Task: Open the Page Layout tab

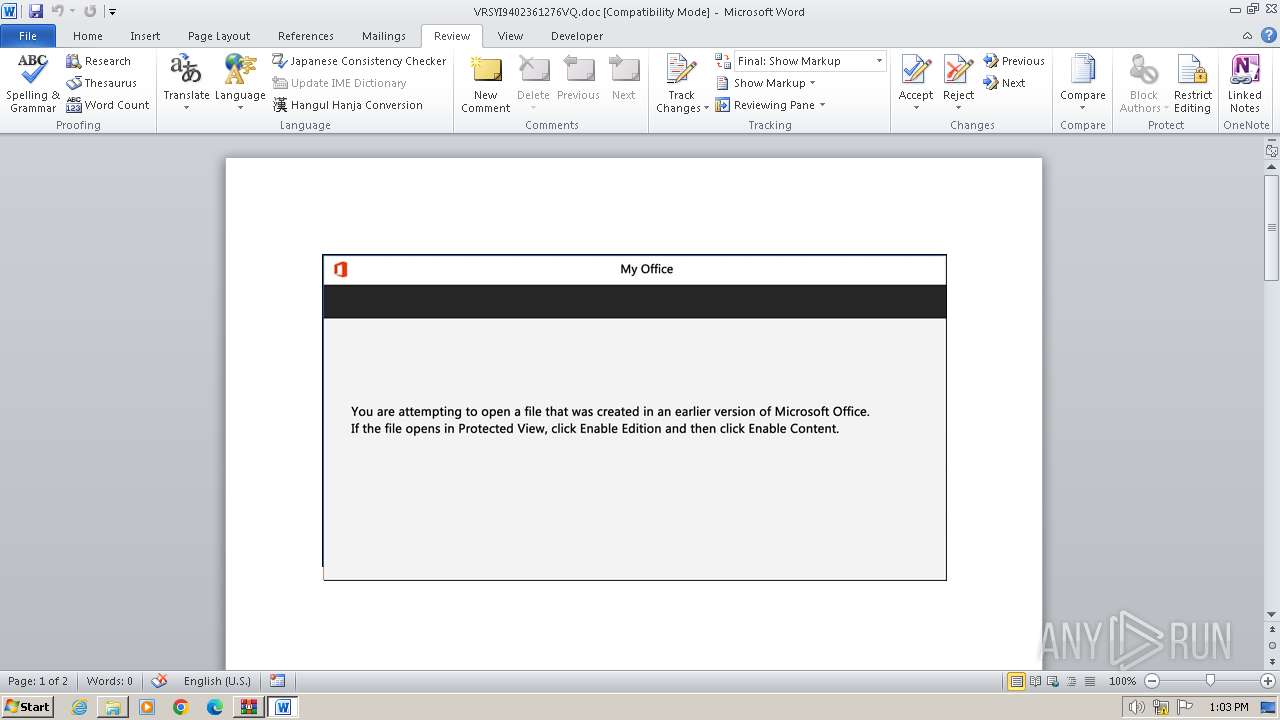Action: click(219, 36)
